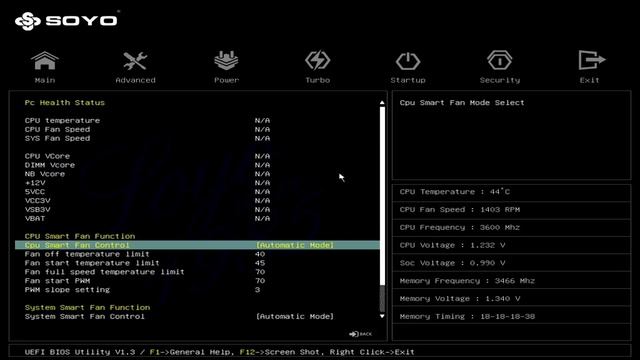Image resolution: width=640 pixels, height=360 pixels.
Task: Click the Memory Voltage 1.340 V readout
Action: 460,299
